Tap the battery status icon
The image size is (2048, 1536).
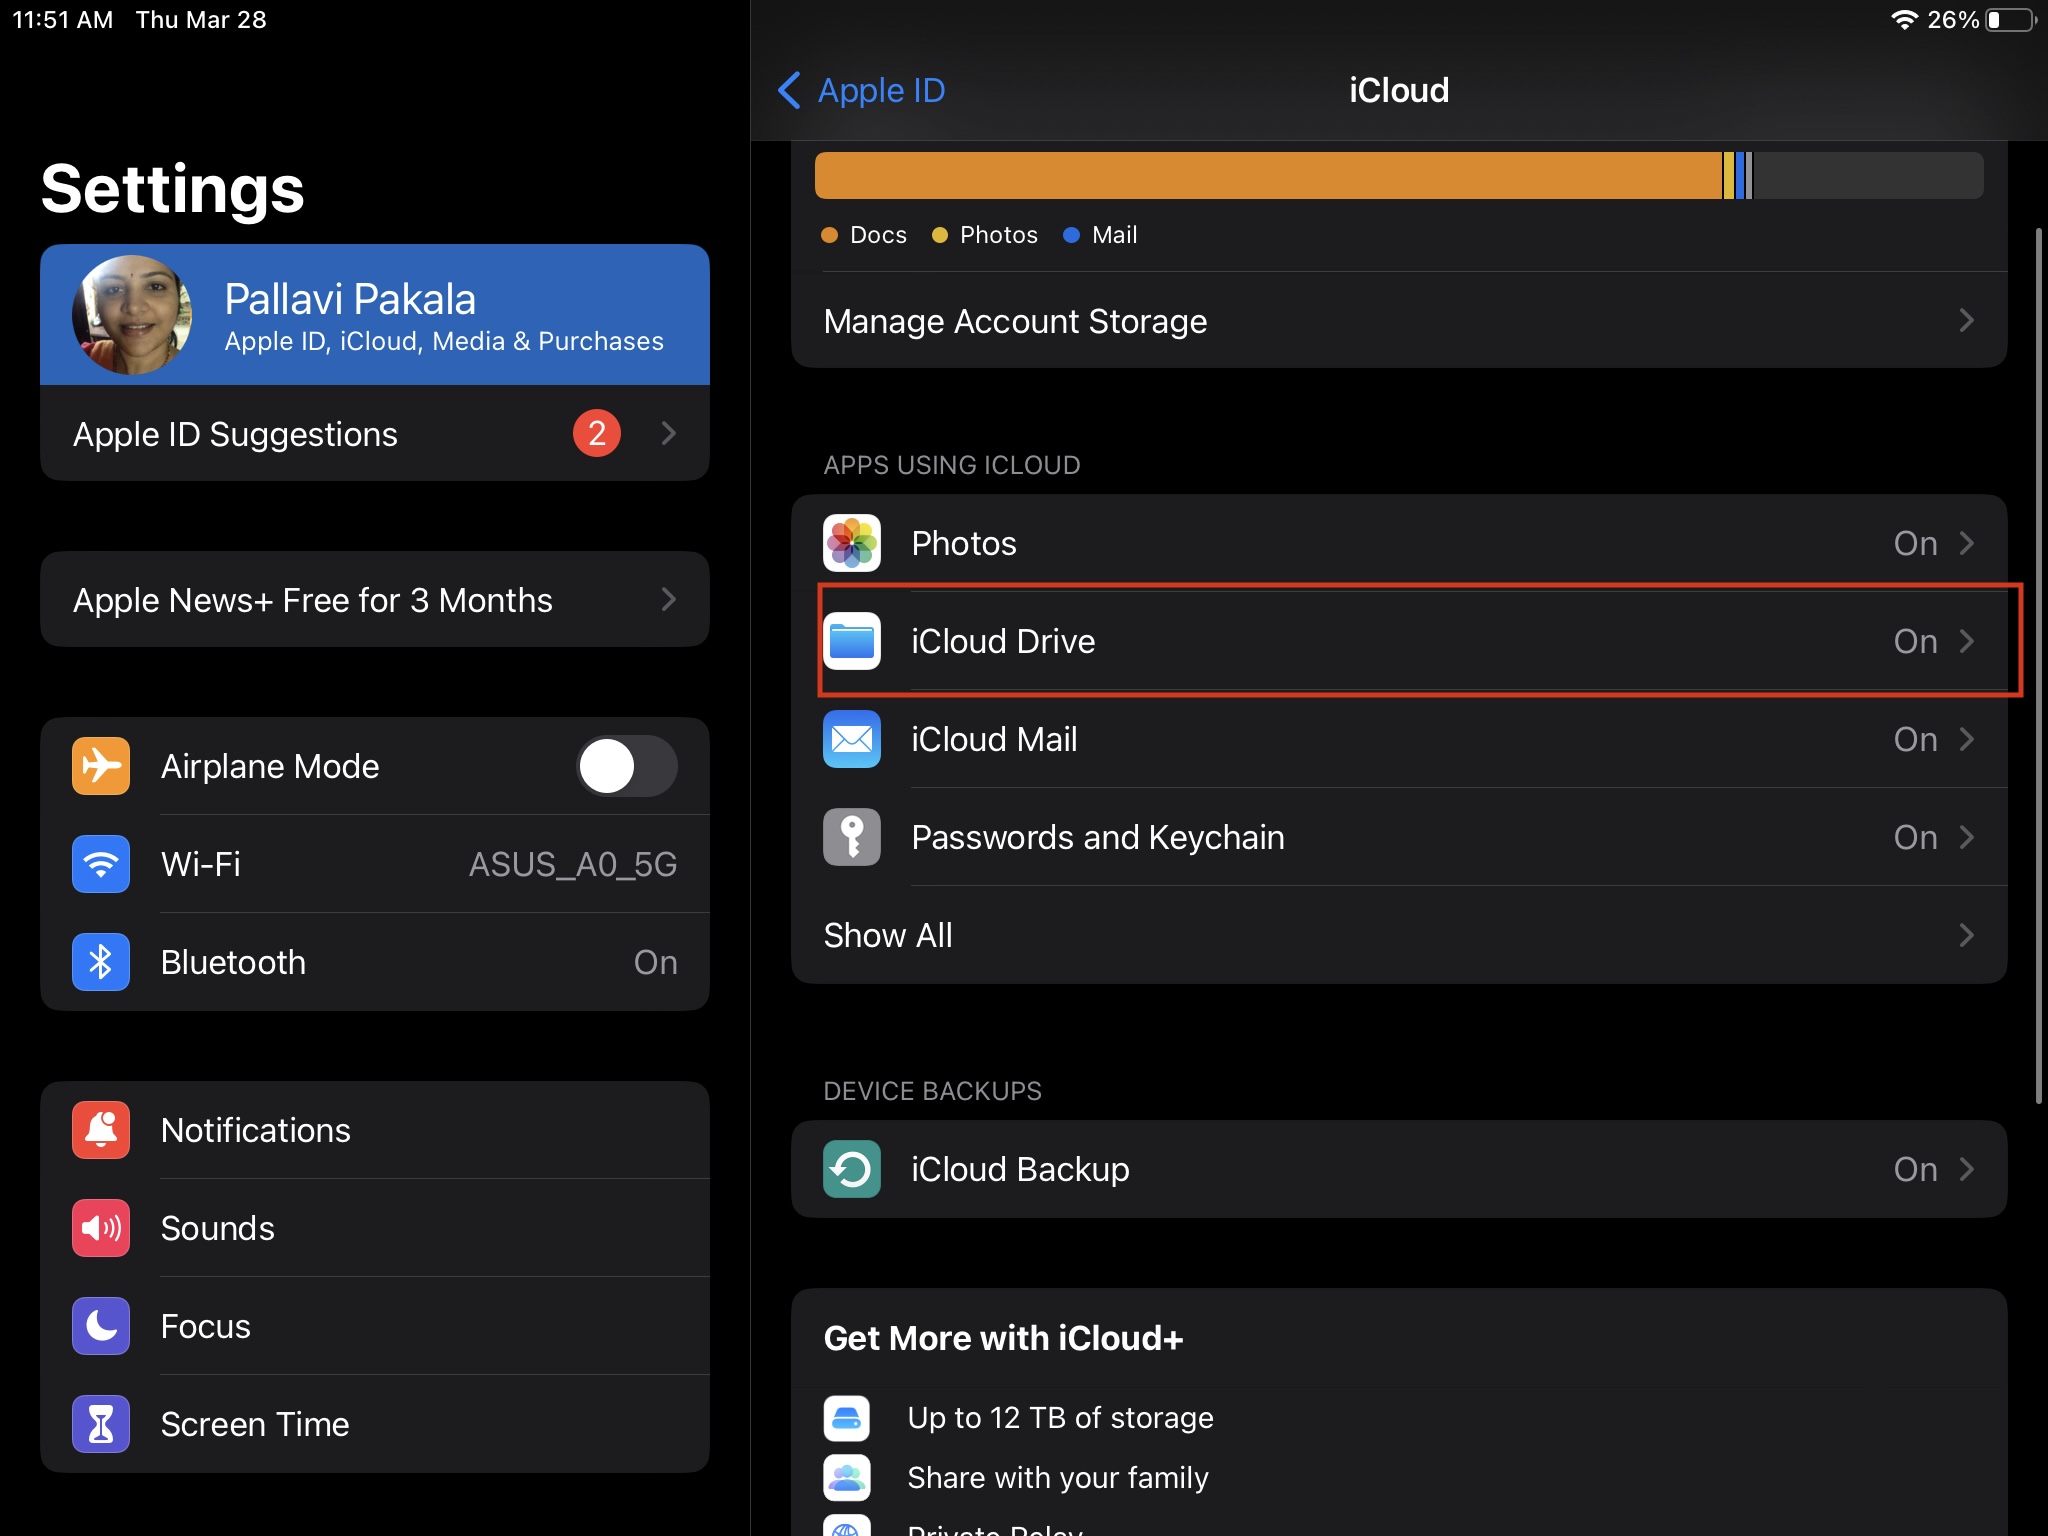2011,20
